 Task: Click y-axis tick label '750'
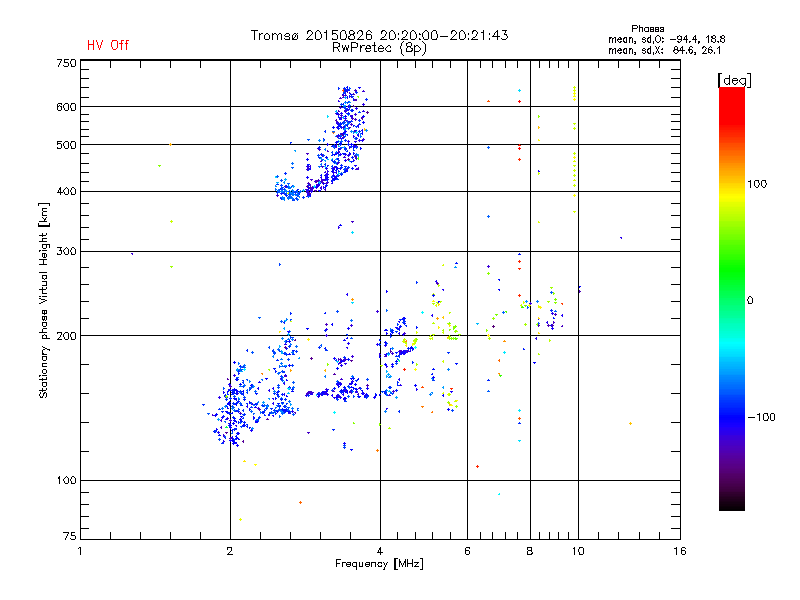[66, 63]
